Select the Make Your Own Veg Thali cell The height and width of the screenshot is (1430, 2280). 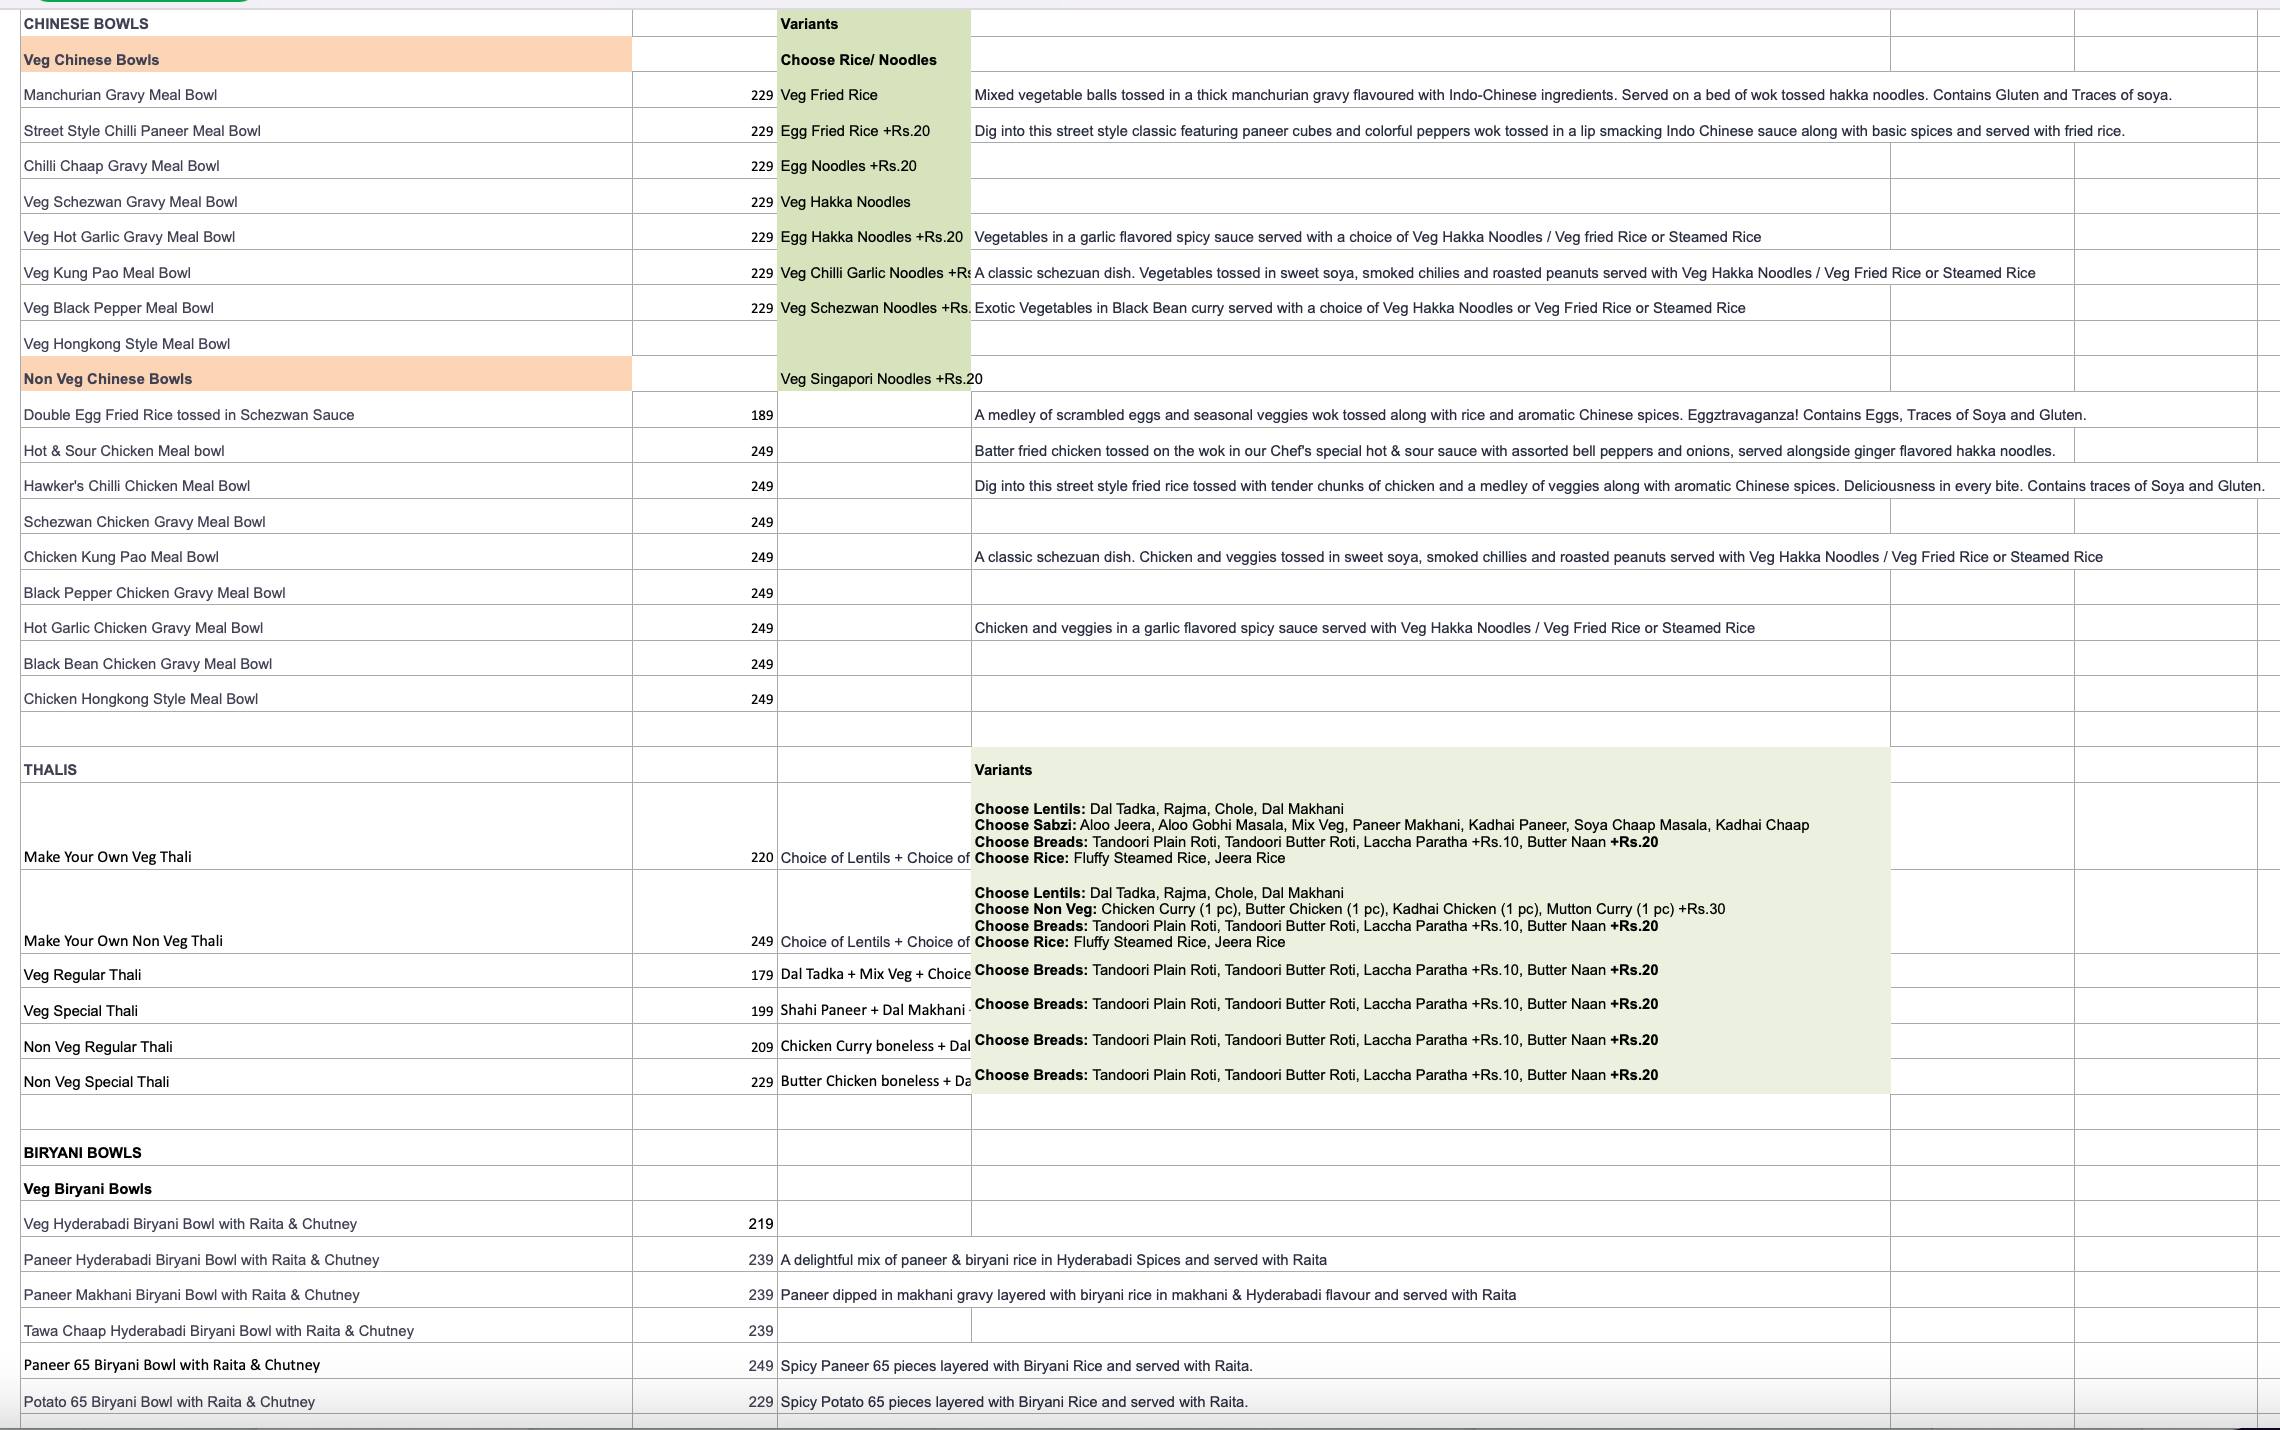(107, 857)
